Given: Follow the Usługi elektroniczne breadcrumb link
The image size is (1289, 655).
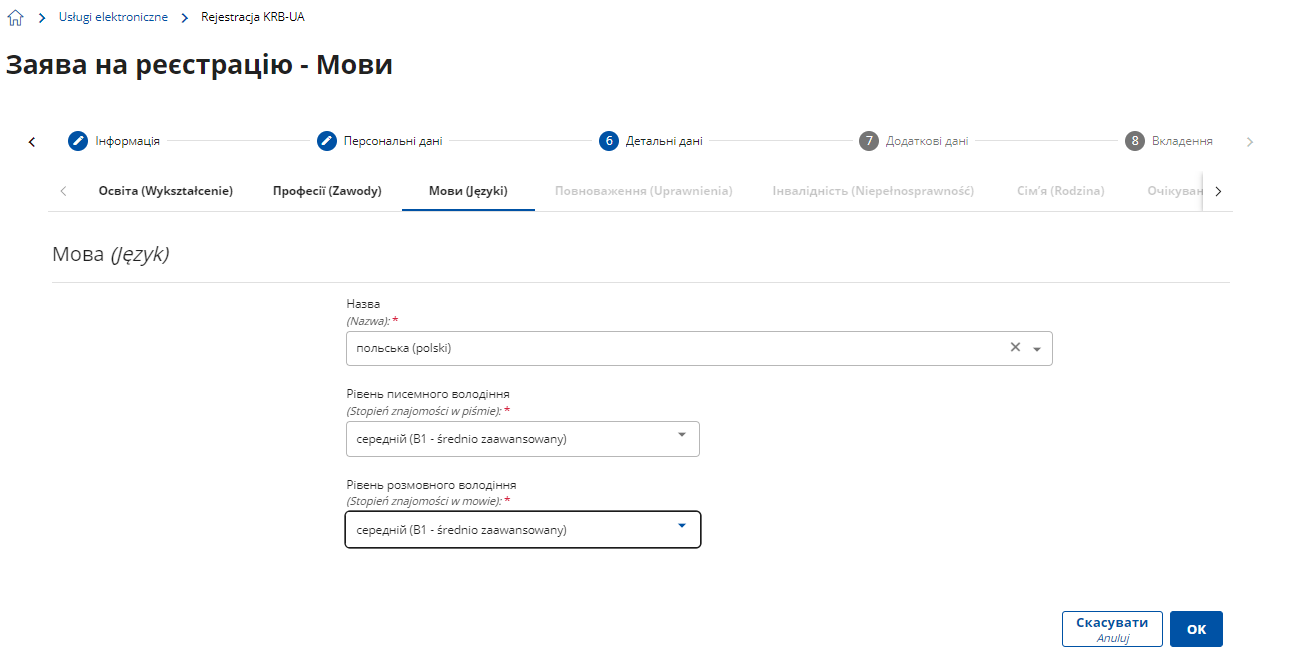Looking at the screenshot, I should point(113,17).
